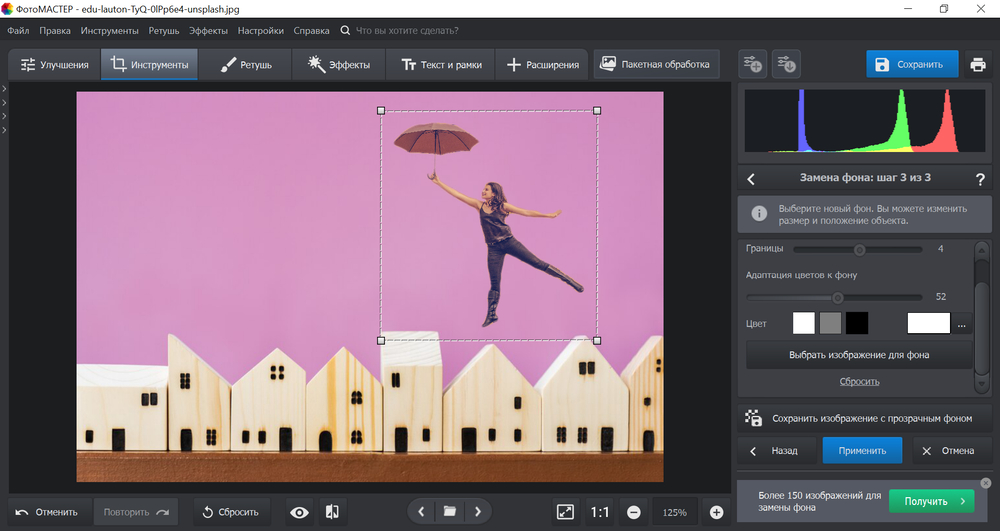Click the add preset icon above histogram

pyautogui.click(x=752, y=65)
